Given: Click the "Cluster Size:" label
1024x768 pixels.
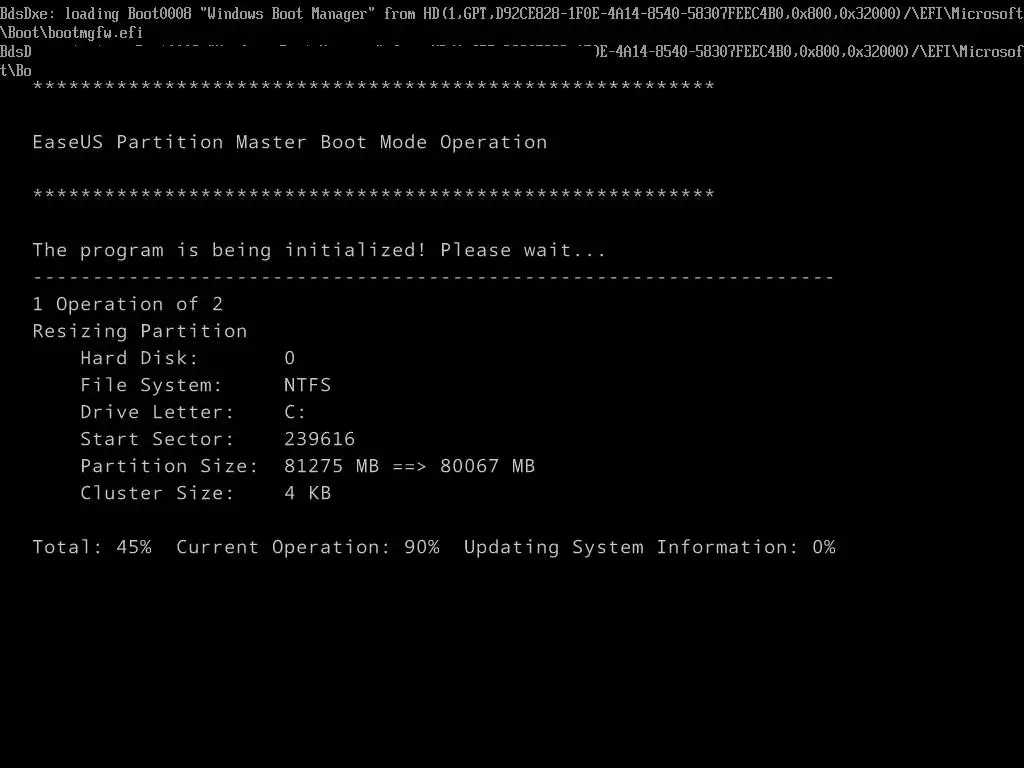Looking at the screenshot, I should click(x=157, y=493).
